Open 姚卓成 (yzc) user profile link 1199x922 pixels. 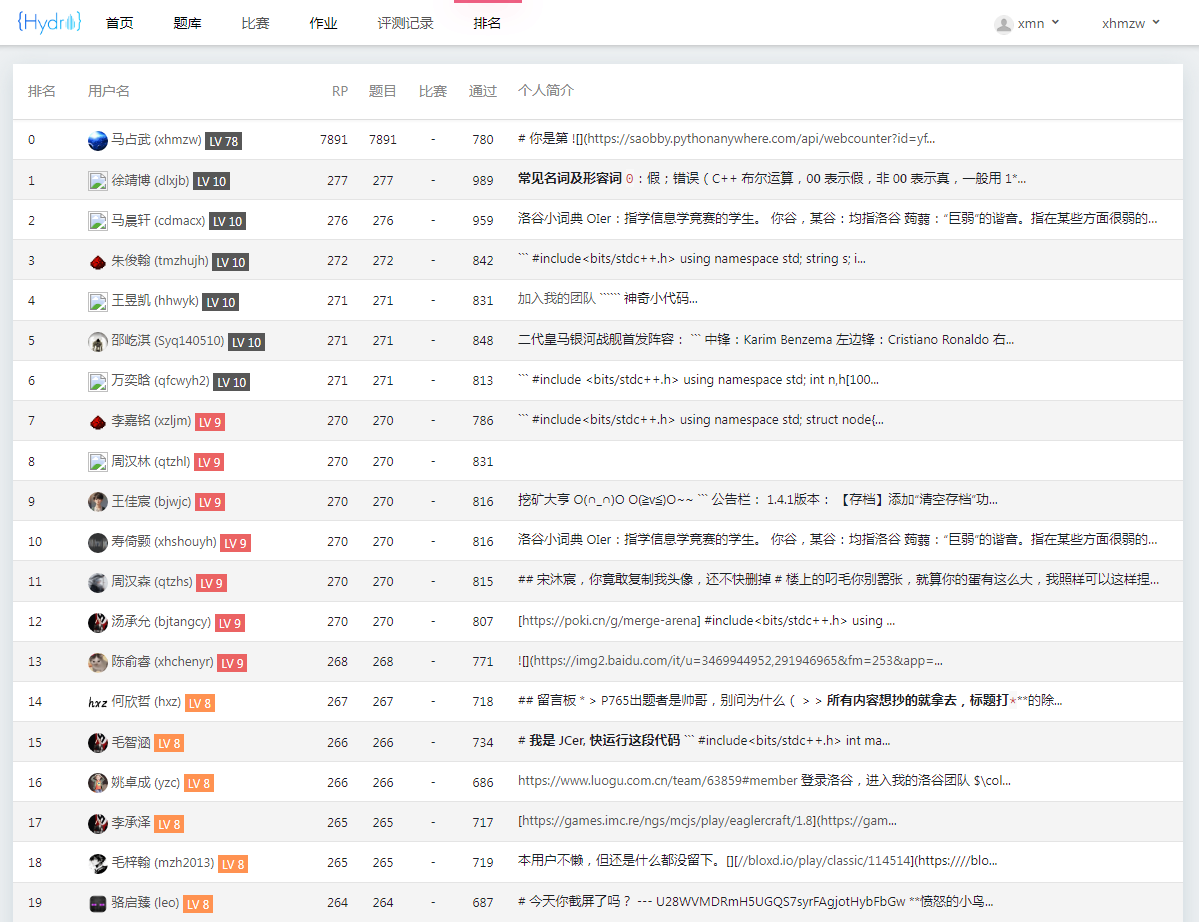(x=145, y=782)
